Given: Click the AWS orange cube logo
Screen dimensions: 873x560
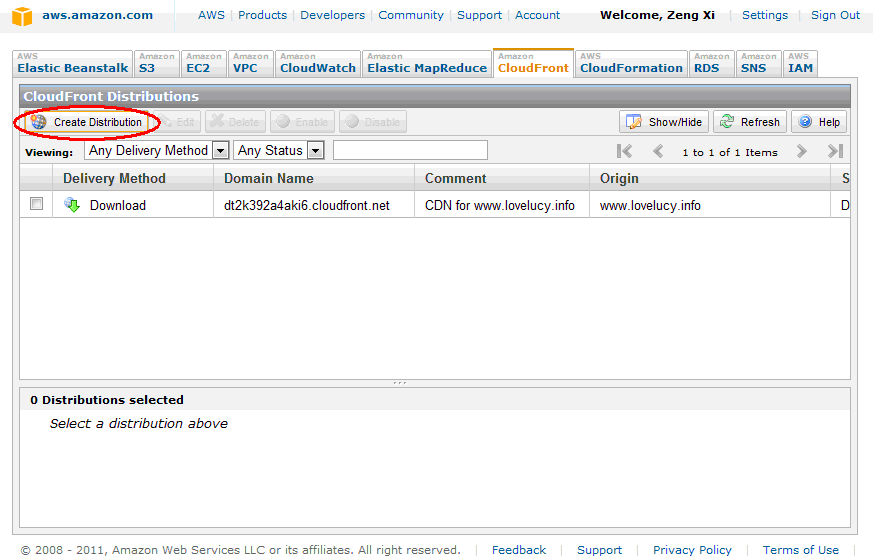Looking at the screenshot, I should coord(22,16).
